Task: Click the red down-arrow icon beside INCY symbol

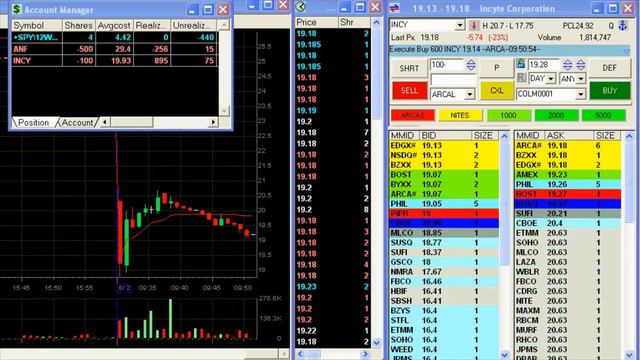Action: coord(474,26)
